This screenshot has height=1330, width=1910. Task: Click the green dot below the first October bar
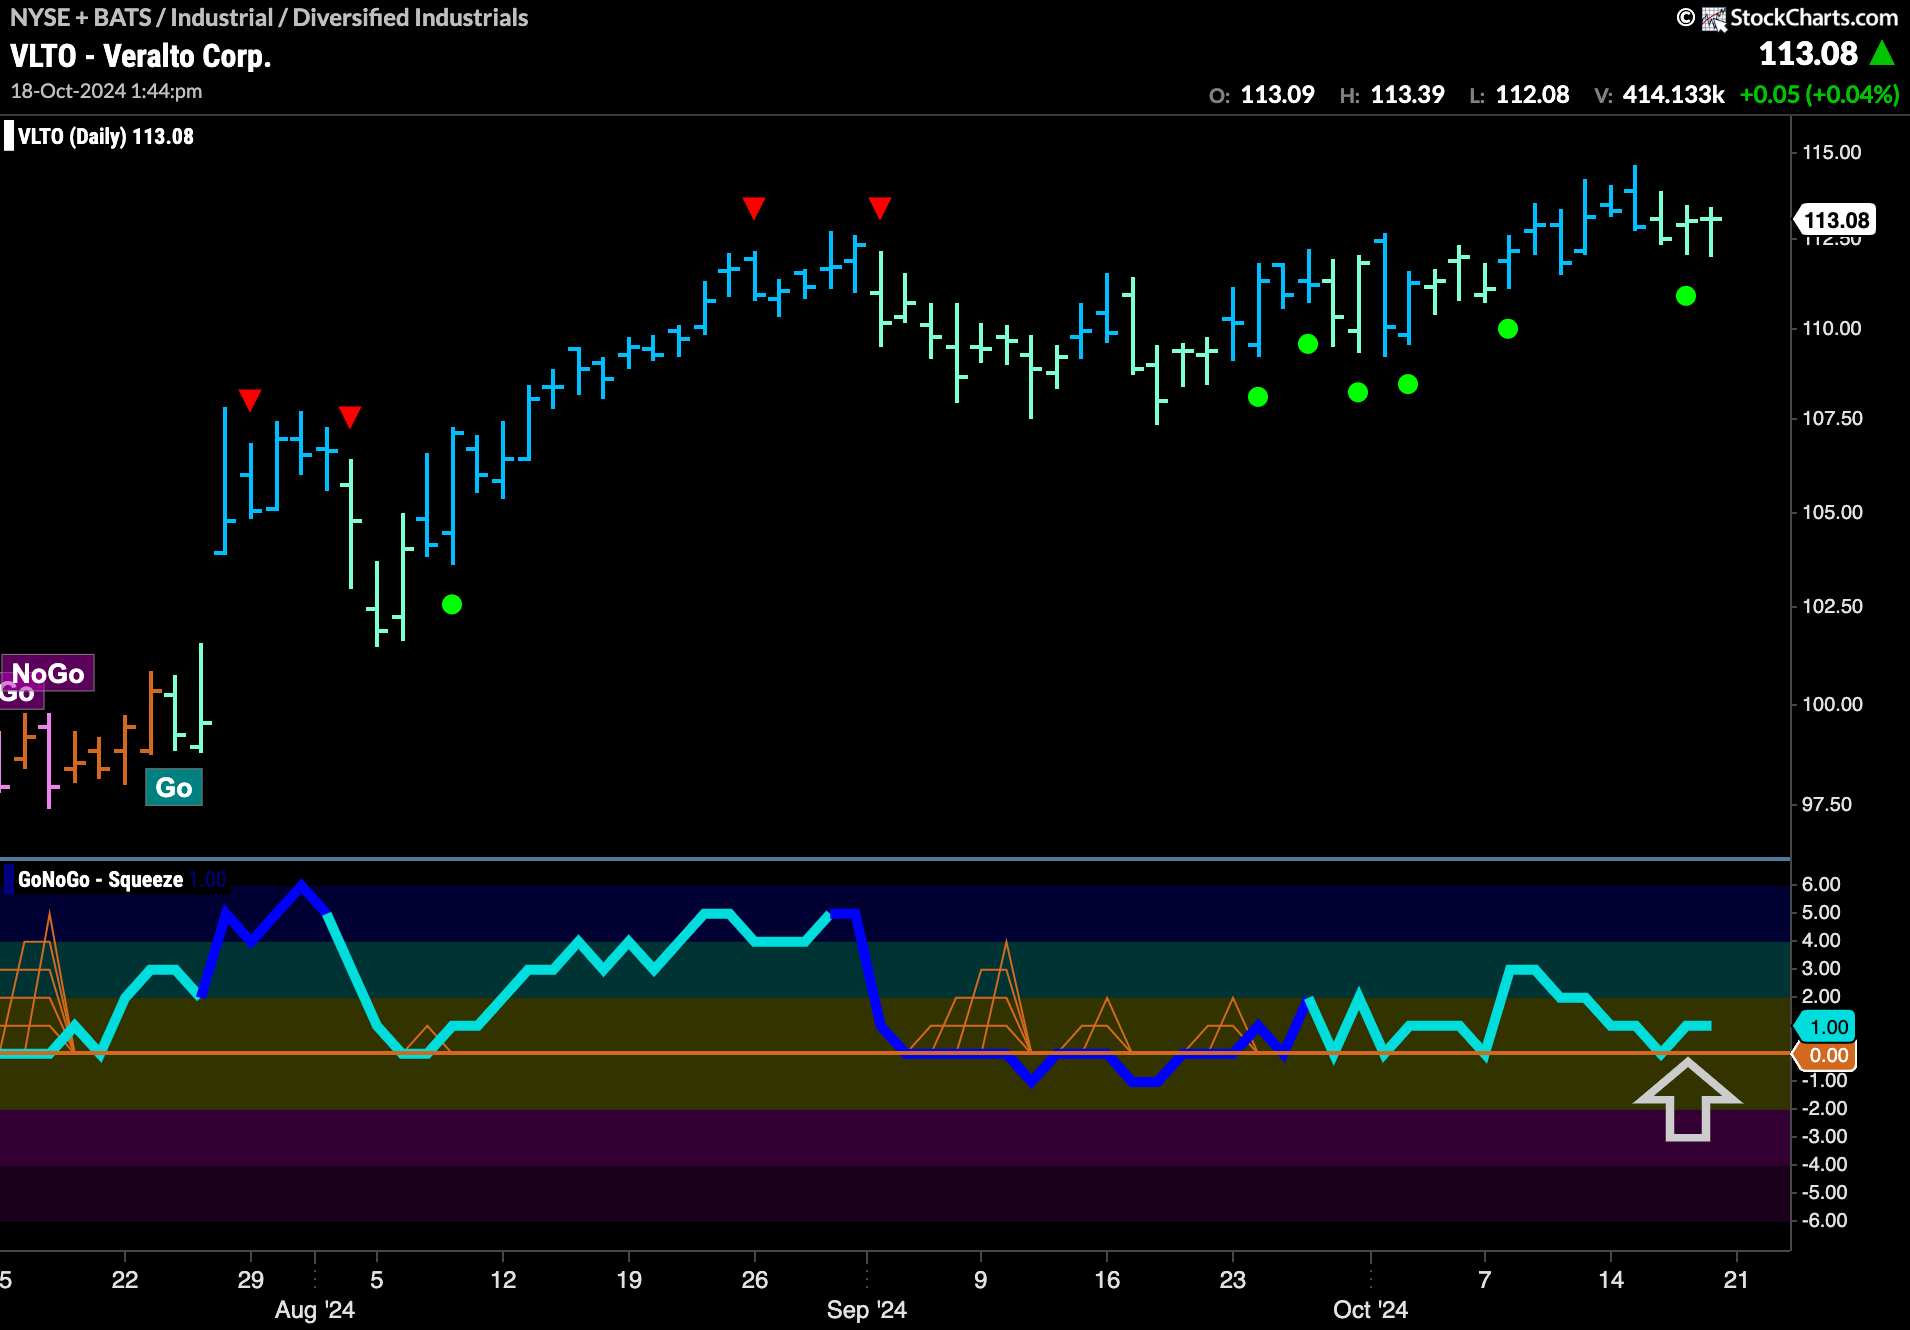tap(1358, 392)
